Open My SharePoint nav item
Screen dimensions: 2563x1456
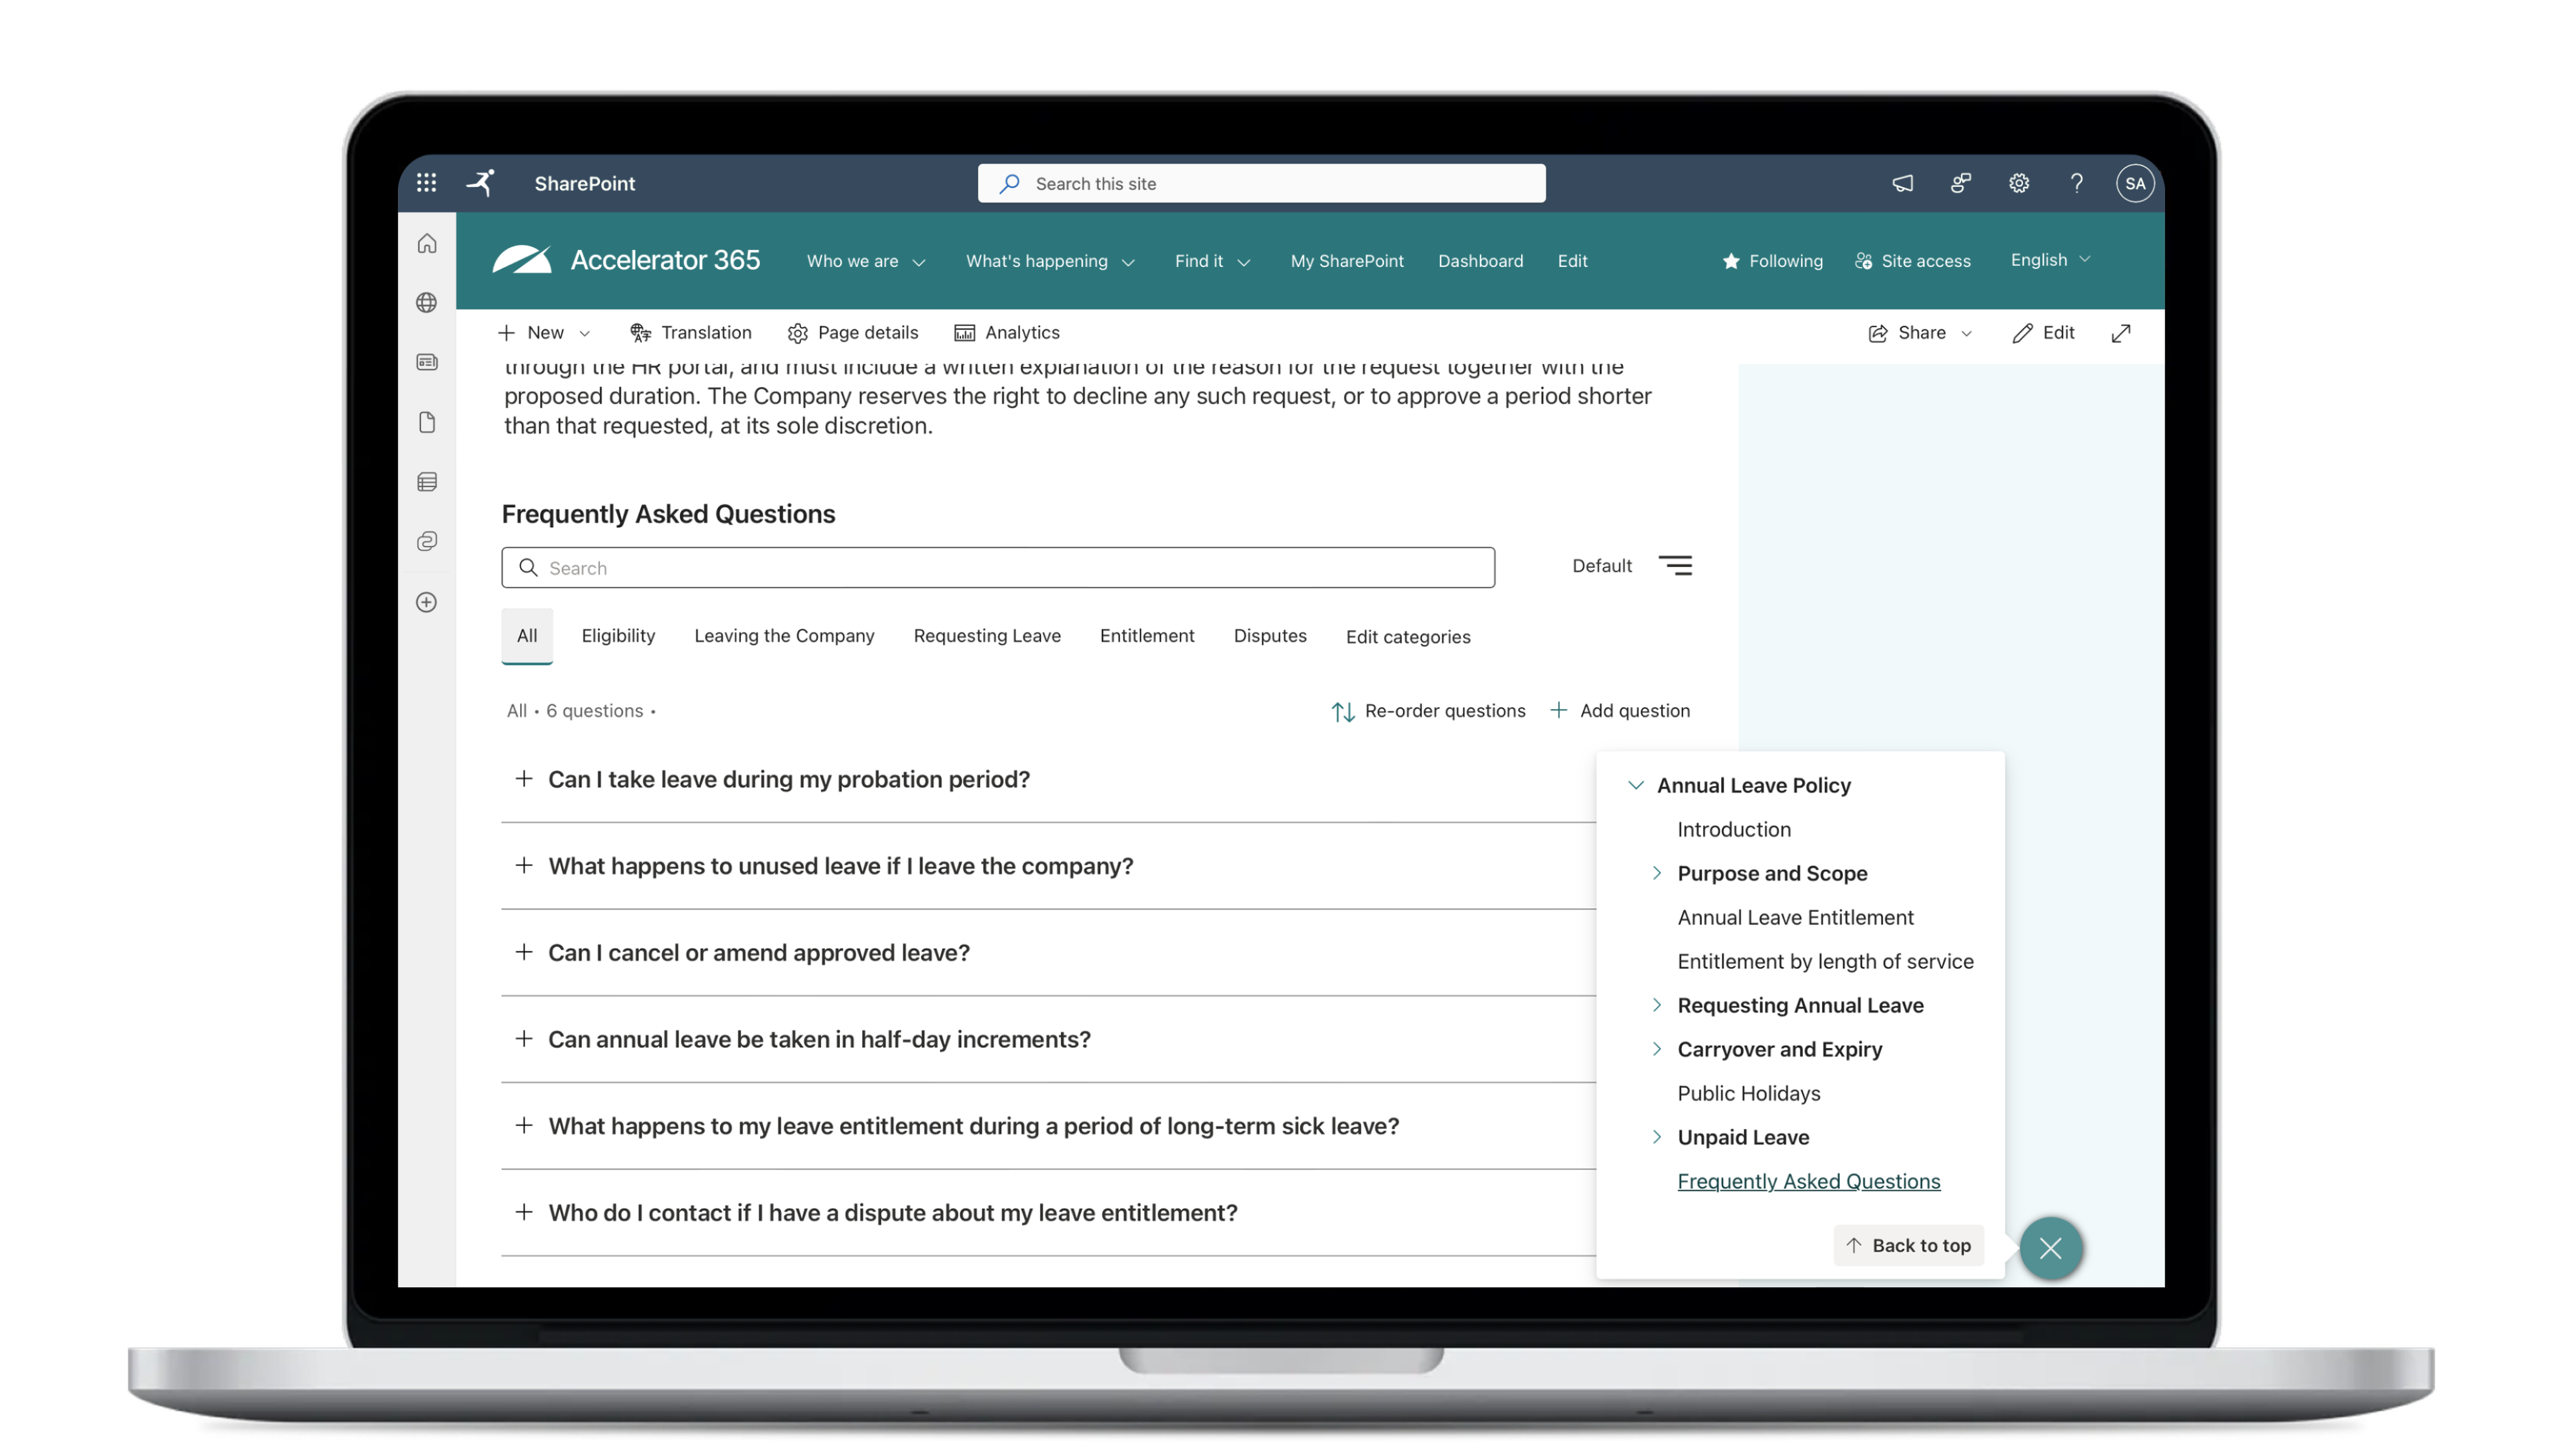[1347, 261]
